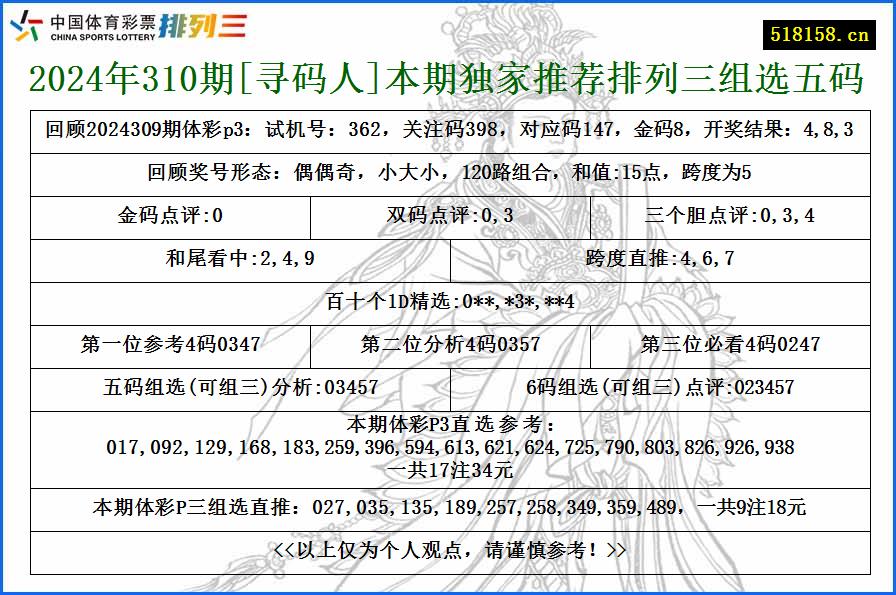Click the blue stroke of the lottery emblem
Screen dimensions: 896x595
[x=16, y=25]
